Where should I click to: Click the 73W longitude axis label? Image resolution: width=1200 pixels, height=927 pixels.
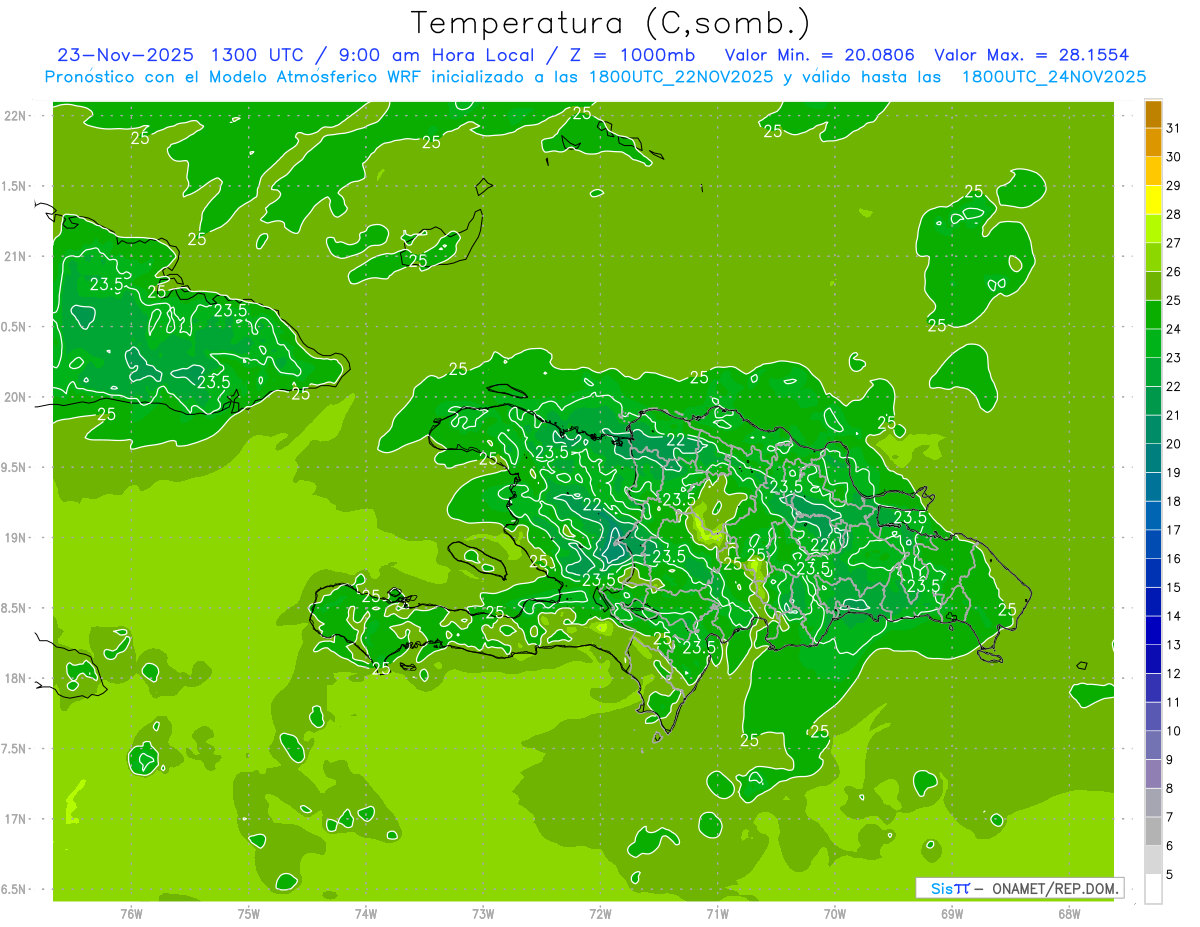[x=483, y=914]
